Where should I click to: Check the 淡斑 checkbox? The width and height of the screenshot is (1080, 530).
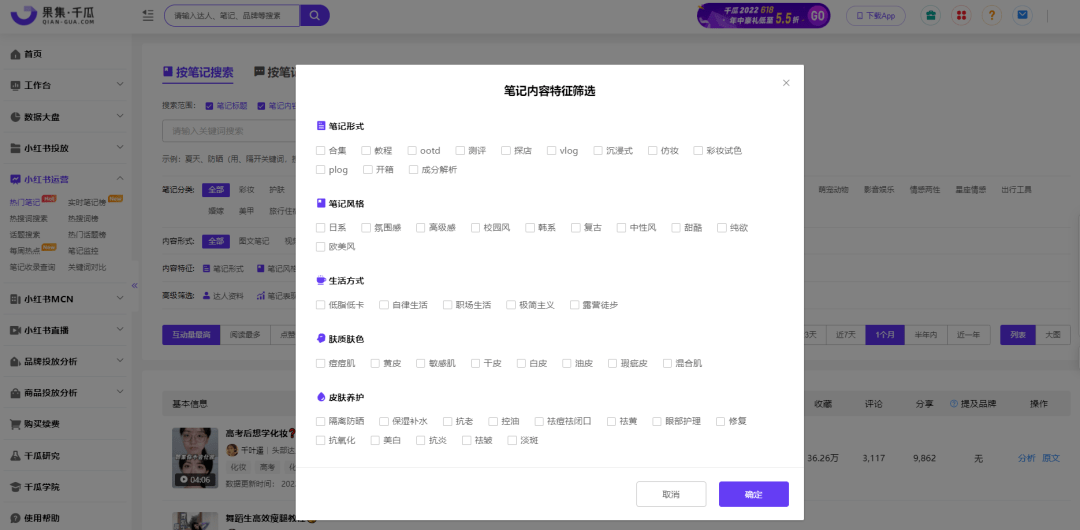(x=512, y=440)
